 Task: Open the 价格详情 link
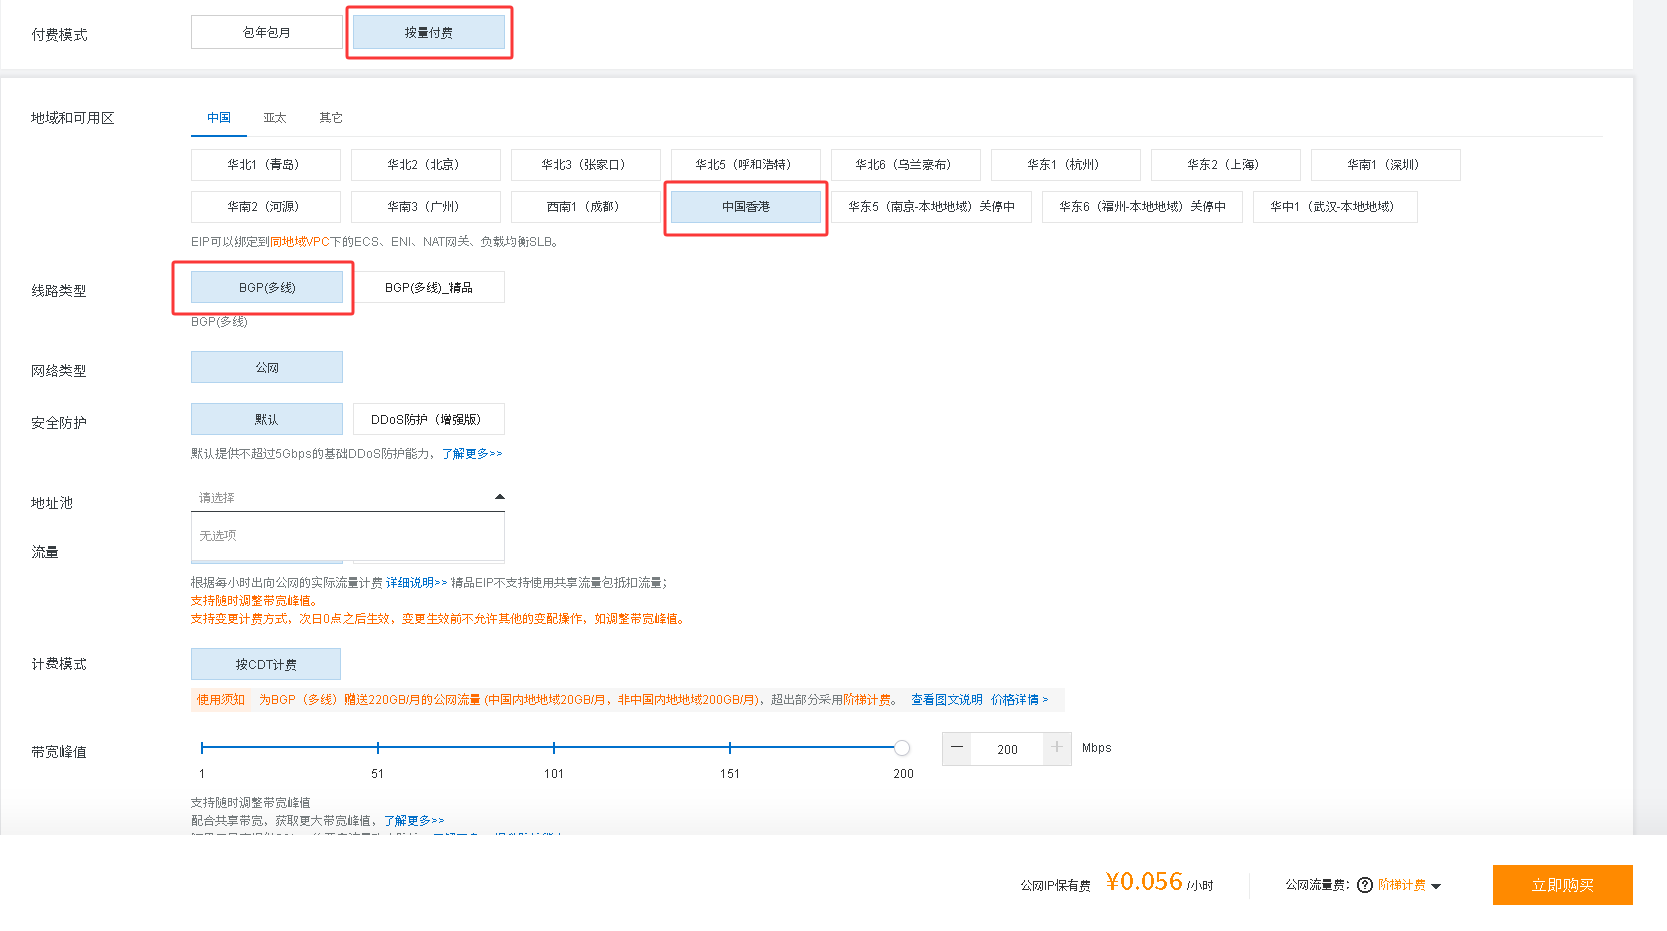tap(1013, 699)
